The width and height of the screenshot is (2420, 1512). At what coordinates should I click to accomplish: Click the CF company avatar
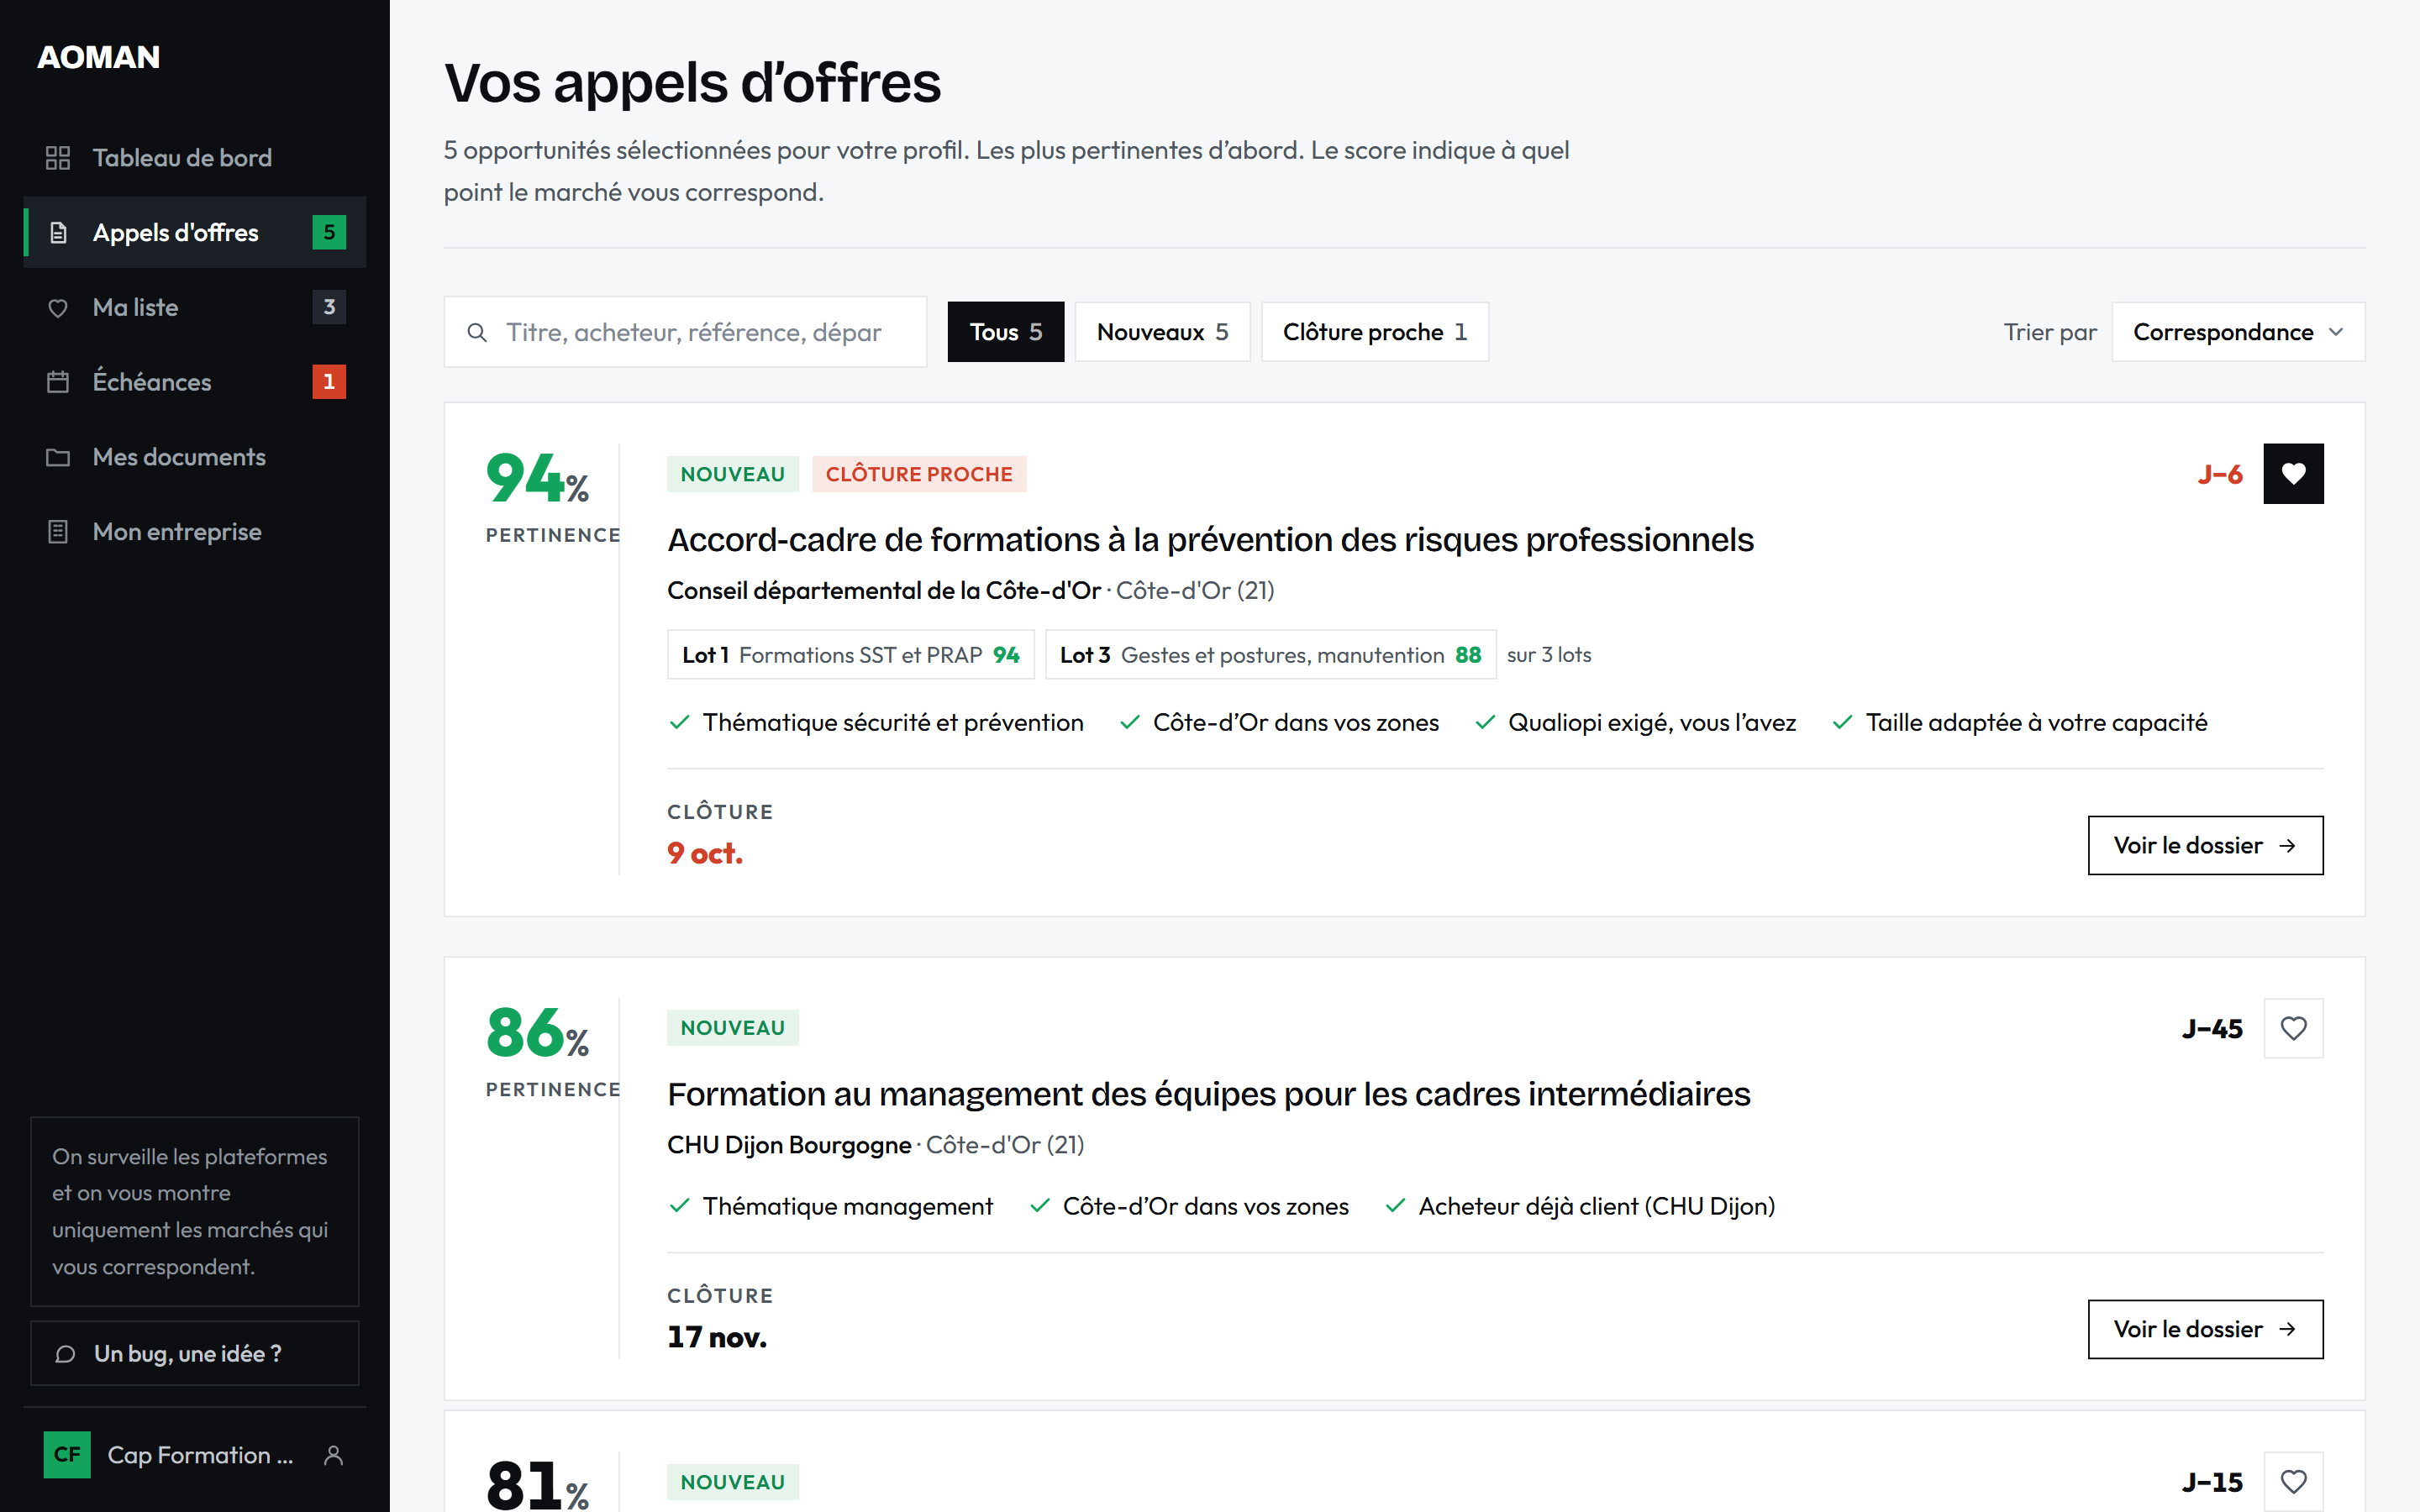67,1455
